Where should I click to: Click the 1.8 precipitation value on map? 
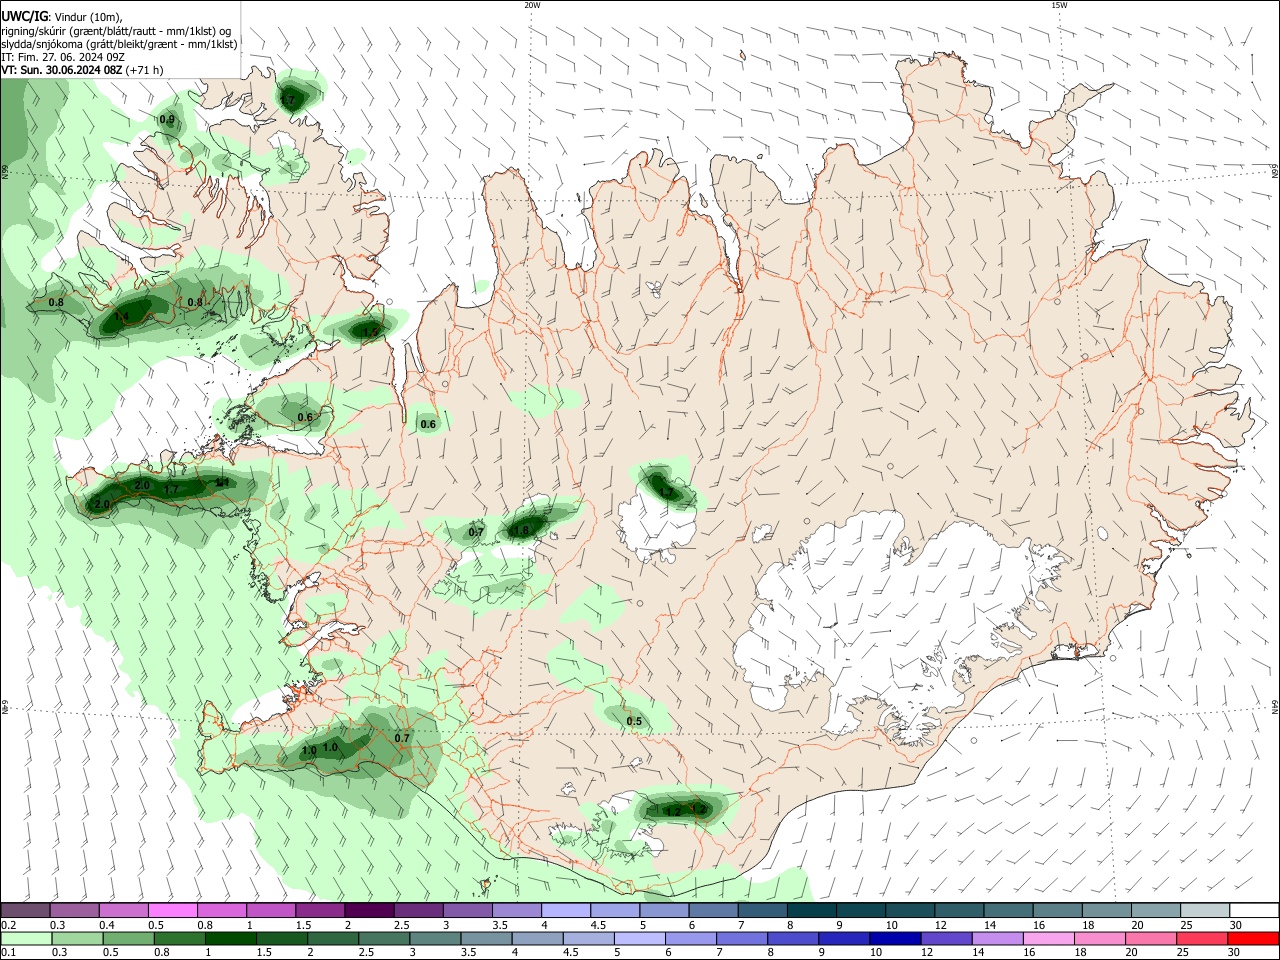(x=520, y=531)
